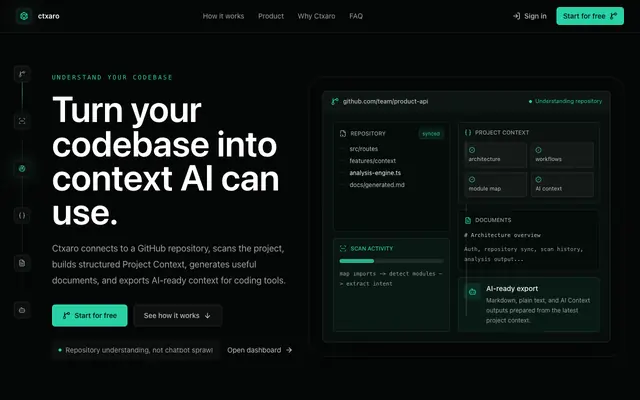Select the green check step icon in sidebar
Viewport: 640px width, 400px height.
(x=22, y=168)
